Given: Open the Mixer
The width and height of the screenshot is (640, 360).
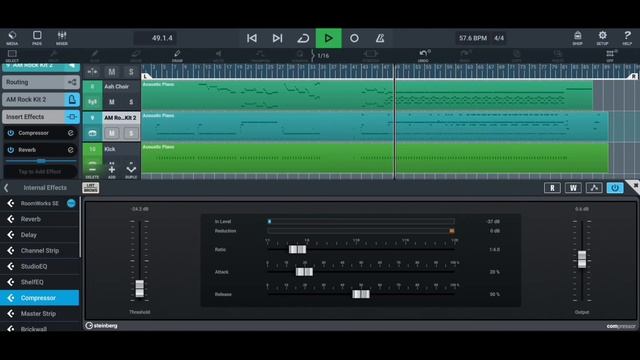Looking at the screenshot, I should point(62,38).
